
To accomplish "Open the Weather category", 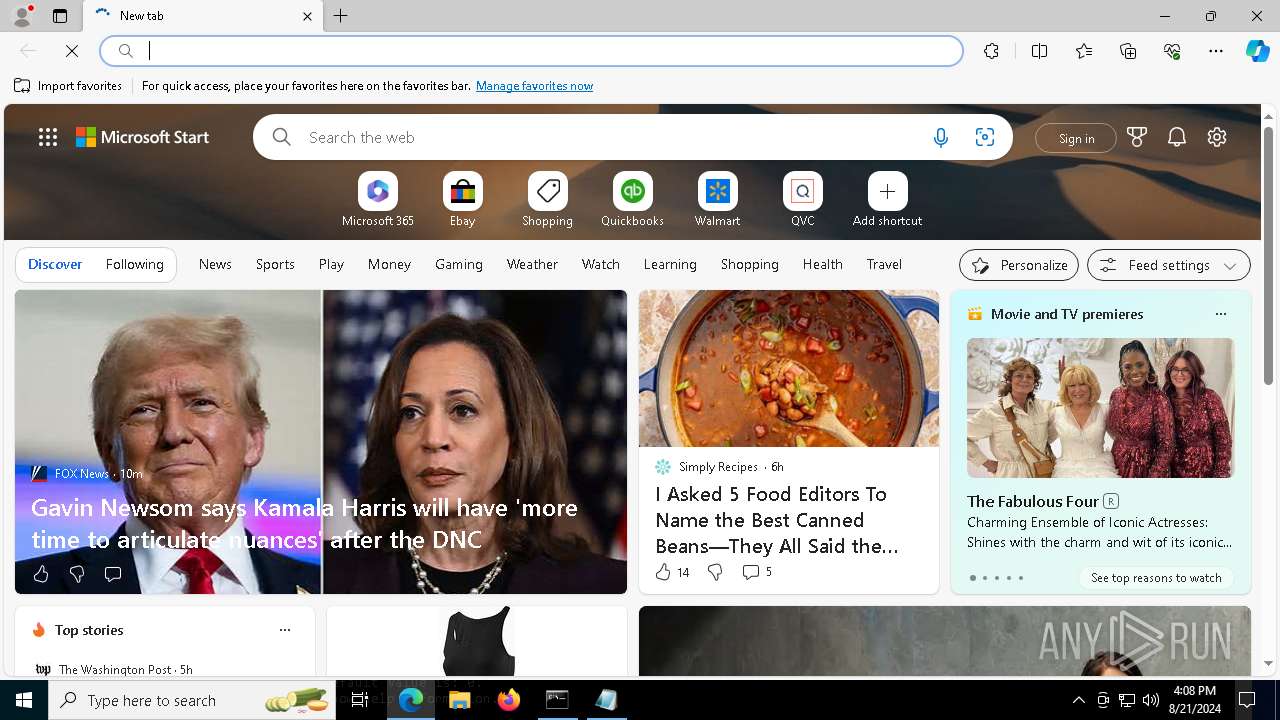I will pyautogui.click(x=532, y=264).
